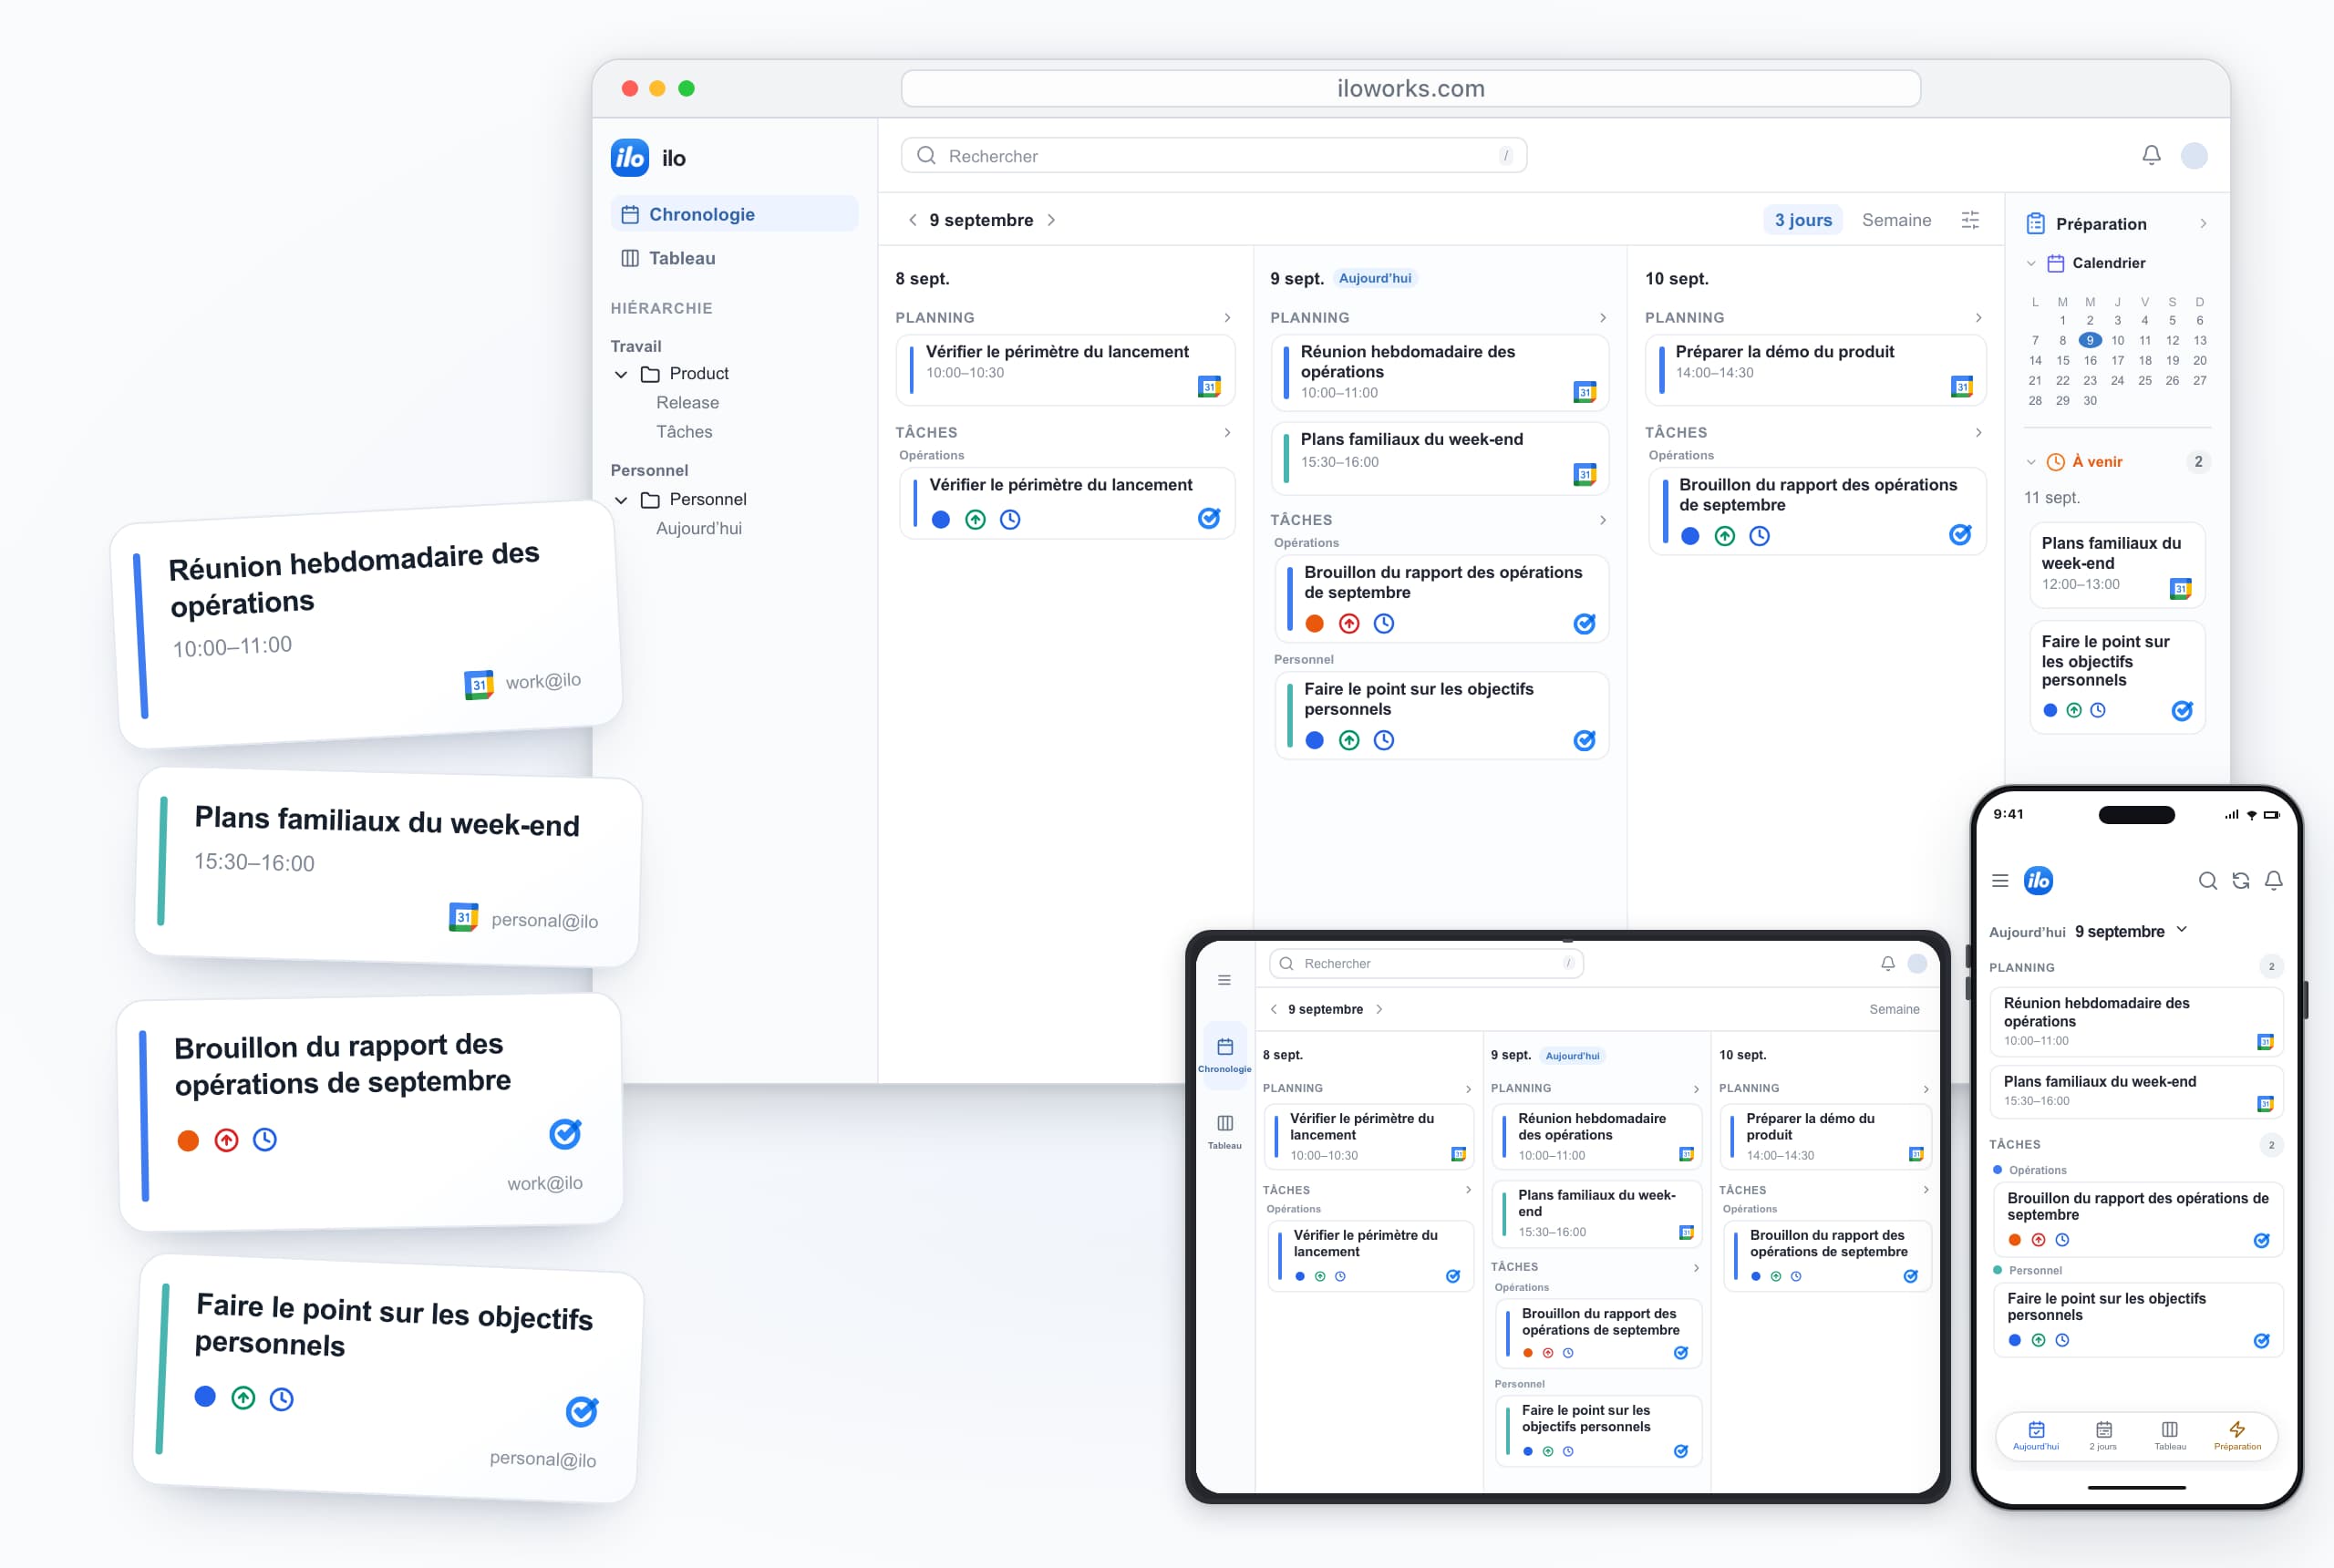Complete Faire le point task on phone

coord(2261,1341)
